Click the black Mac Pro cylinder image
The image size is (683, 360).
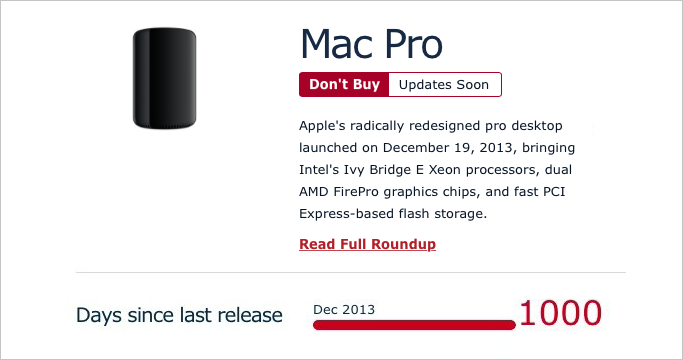pos(164,78)
